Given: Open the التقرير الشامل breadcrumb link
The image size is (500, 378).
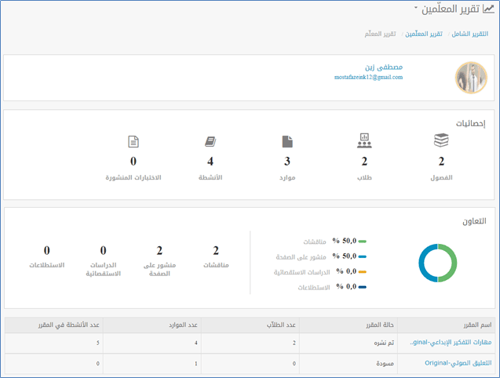Looking at the screenshot, I should tap(470, 34).
